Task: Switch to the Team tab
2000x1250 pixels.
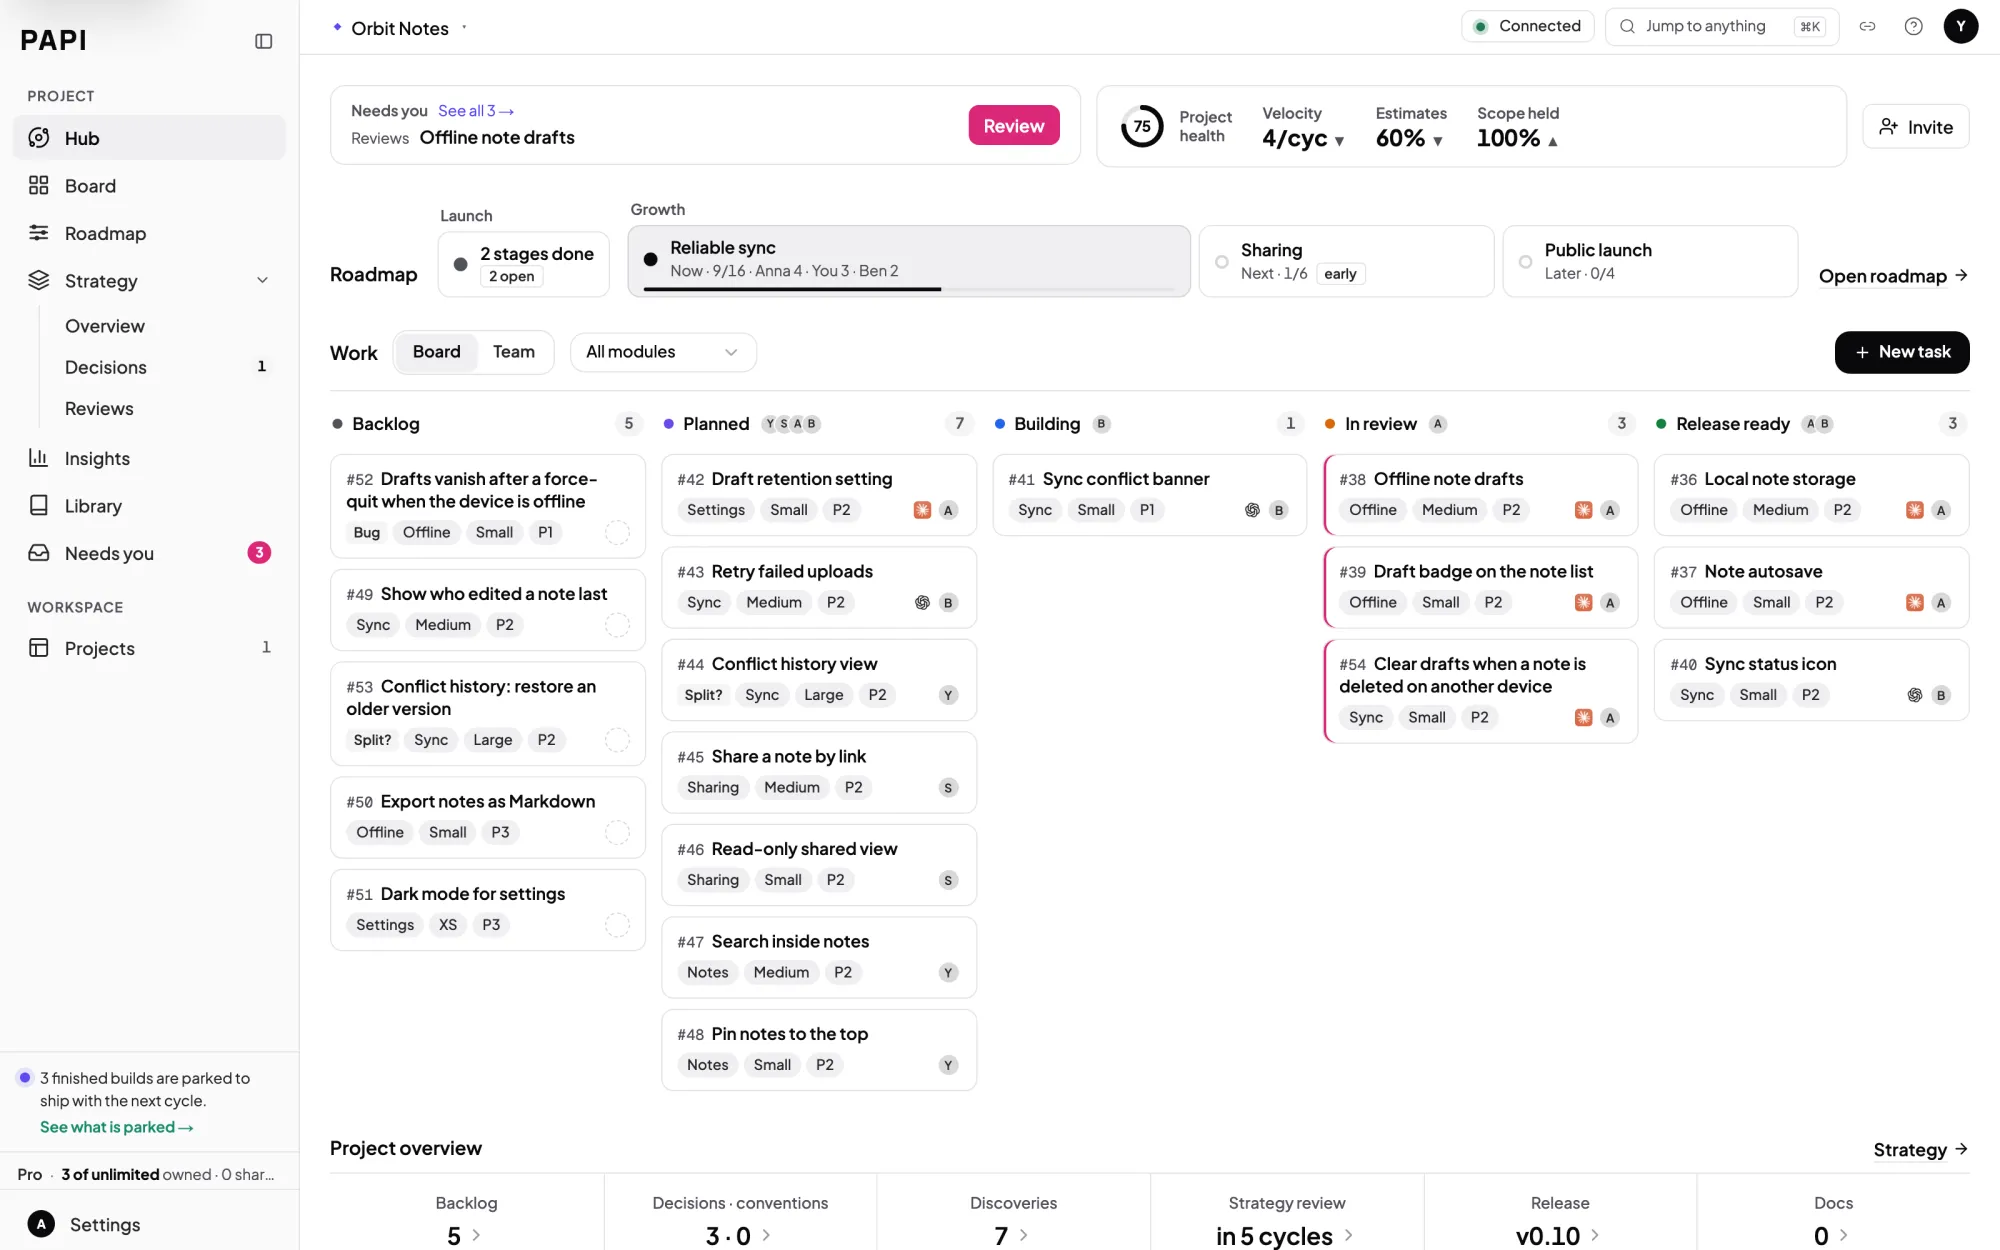Action: 514,352
